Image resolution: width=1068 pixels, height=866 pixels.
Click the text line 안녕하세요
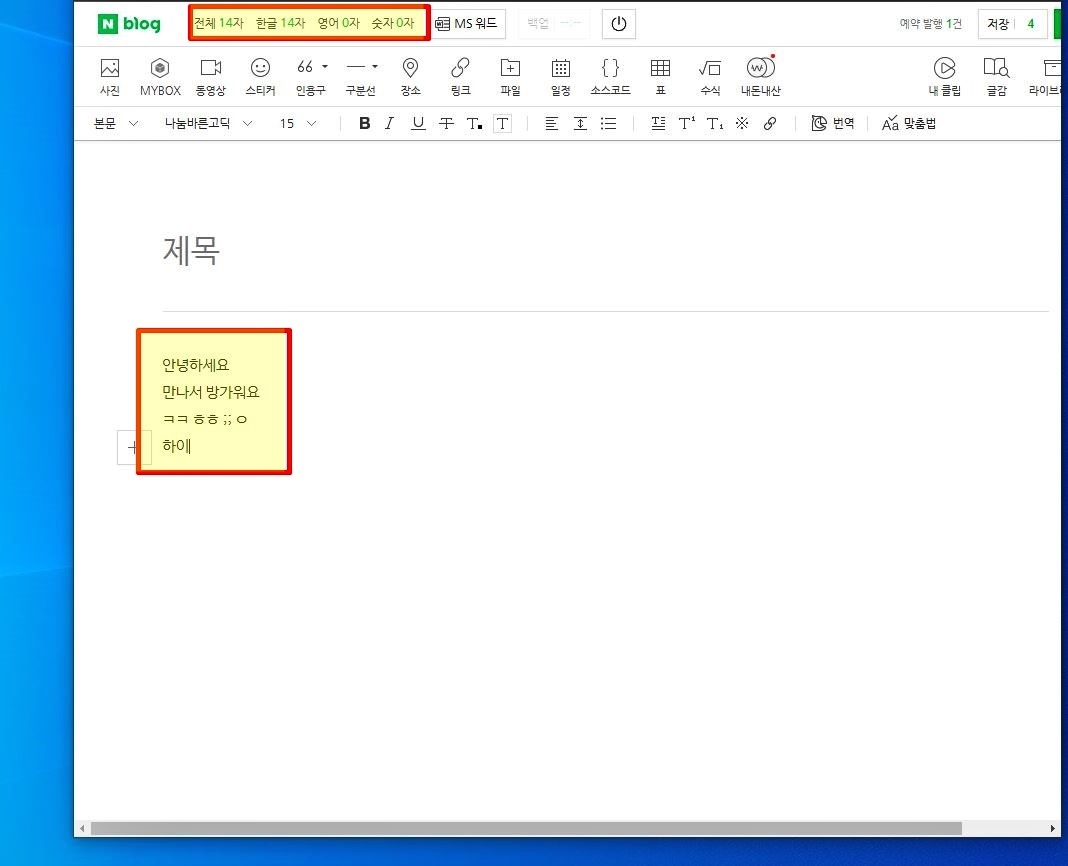tap(195, 365)
